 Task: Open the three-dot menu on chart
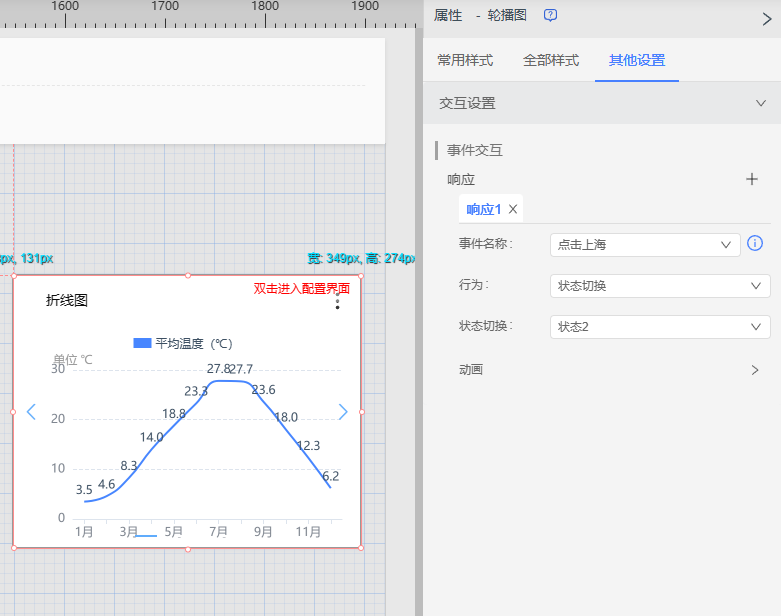coord(337,303)
